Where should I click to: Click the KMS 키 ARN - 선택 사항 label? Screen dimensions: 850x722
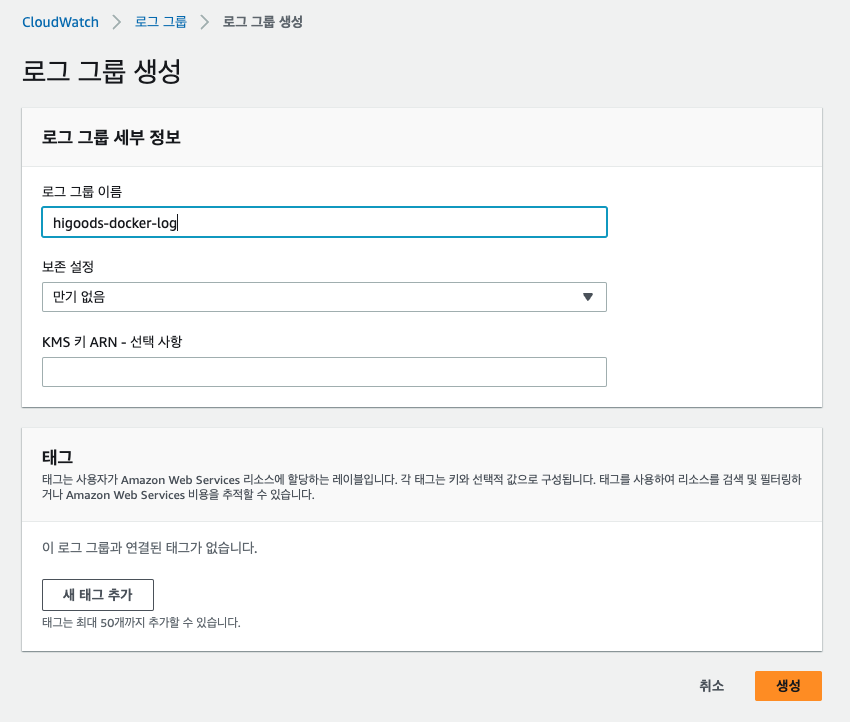(112, 342)
